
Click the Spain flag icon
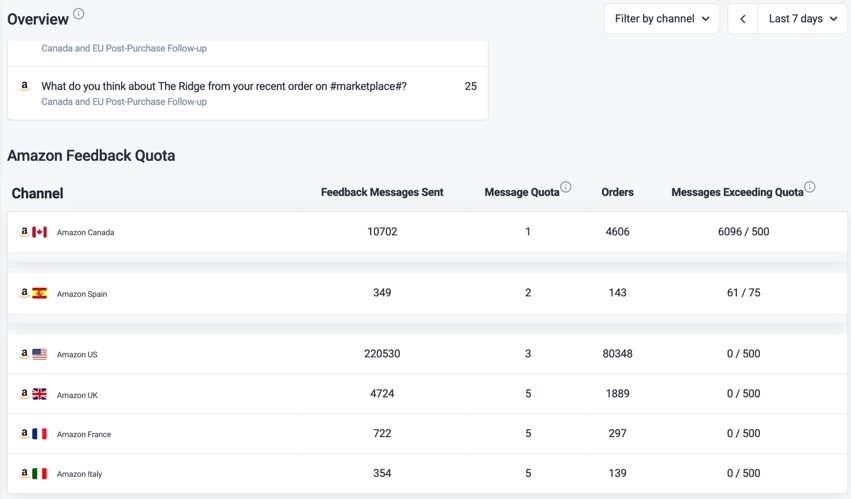pos(40,293)
